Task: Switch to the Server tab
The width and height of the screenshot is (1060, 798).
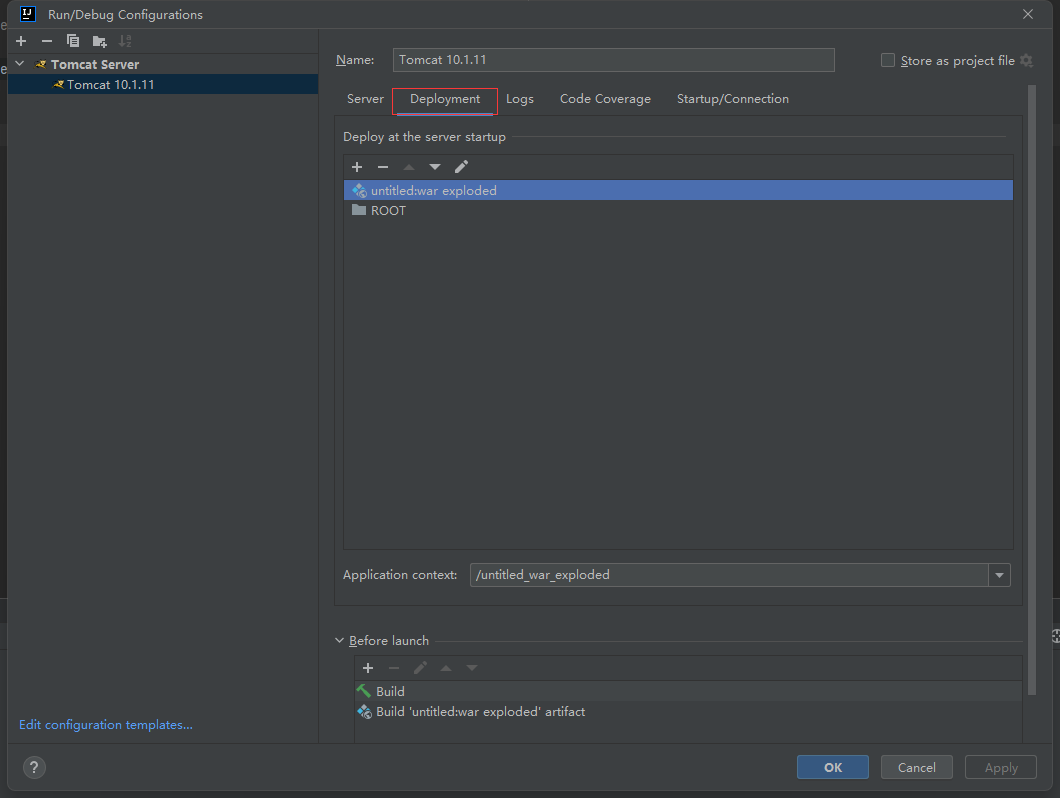Action: (365, 99)
